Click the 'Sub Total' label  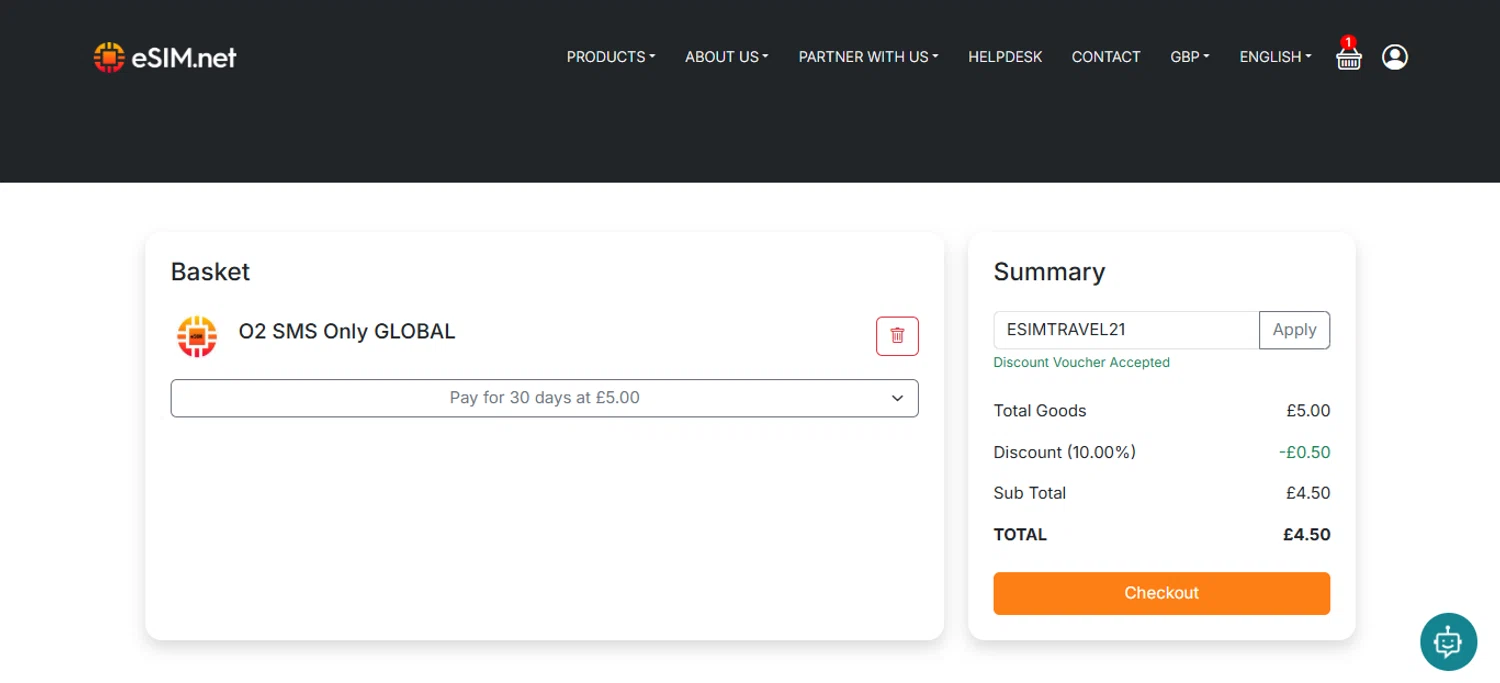click(1030, 493)
